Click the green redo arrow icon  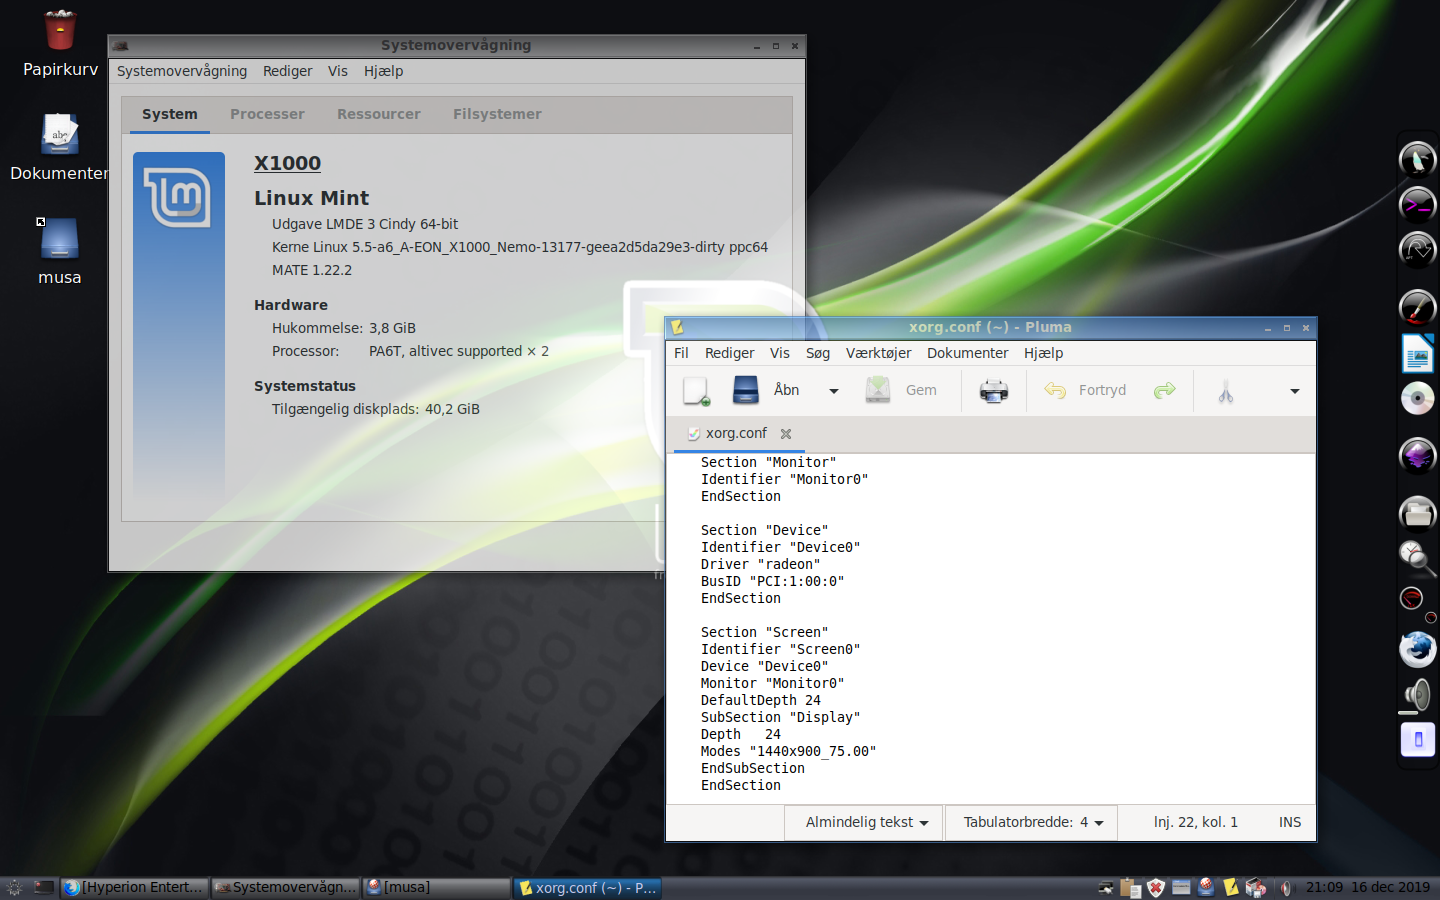pyautogui.click(x=1164, y=391)
